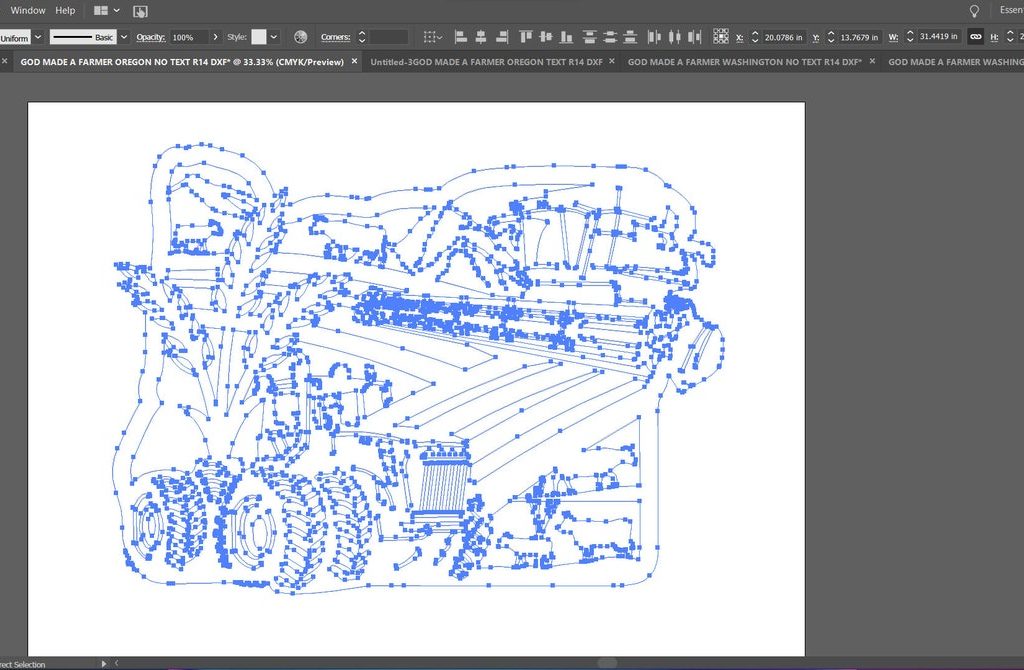
Task: Open the Help menu
Action: pos(65,10)
